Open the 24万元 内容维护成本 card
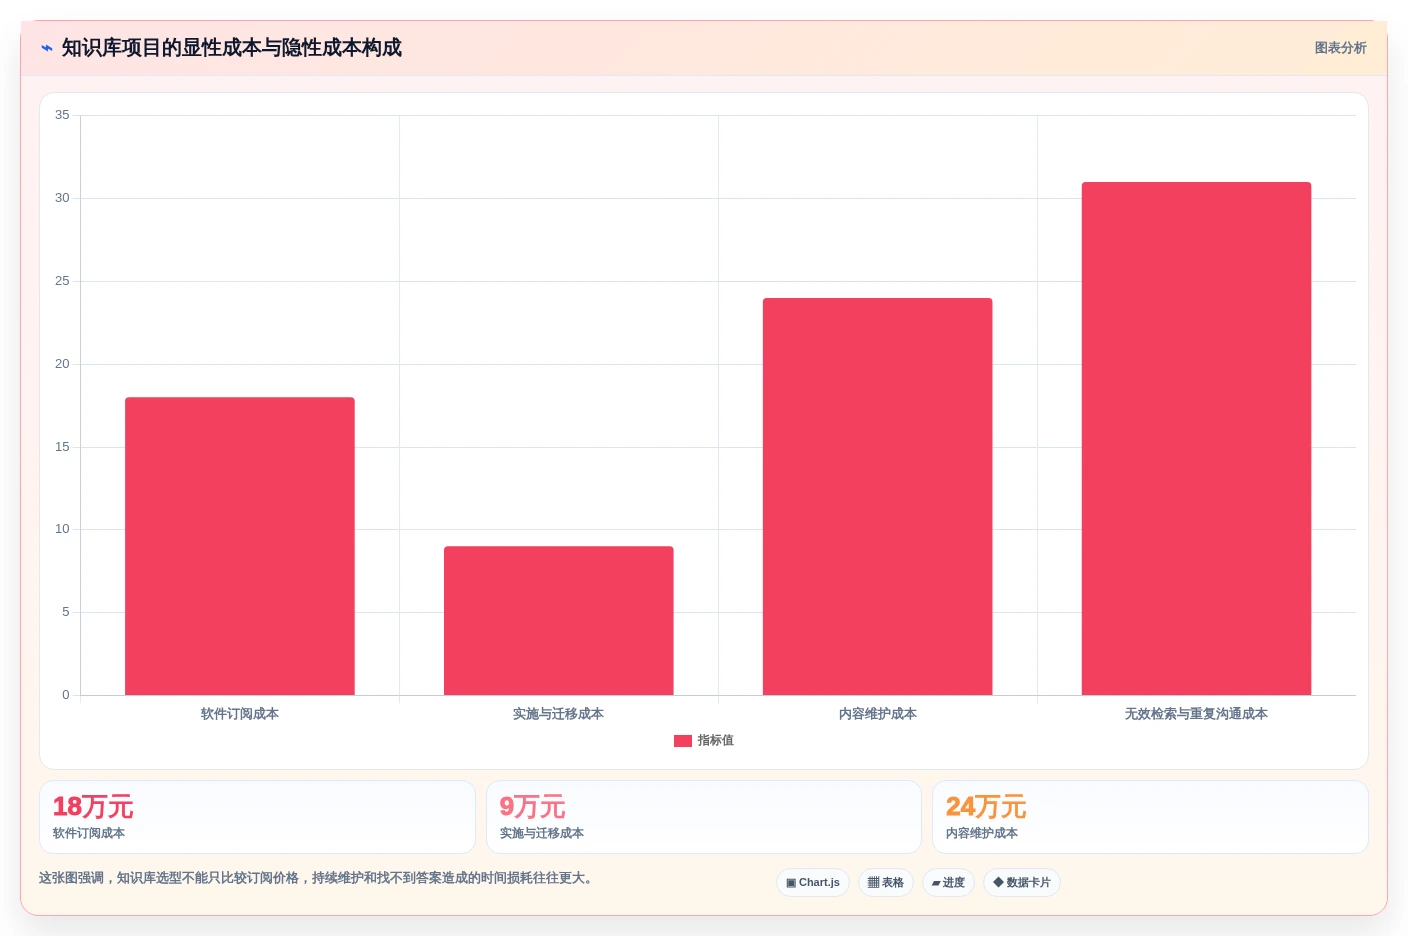 point(1150,817)
